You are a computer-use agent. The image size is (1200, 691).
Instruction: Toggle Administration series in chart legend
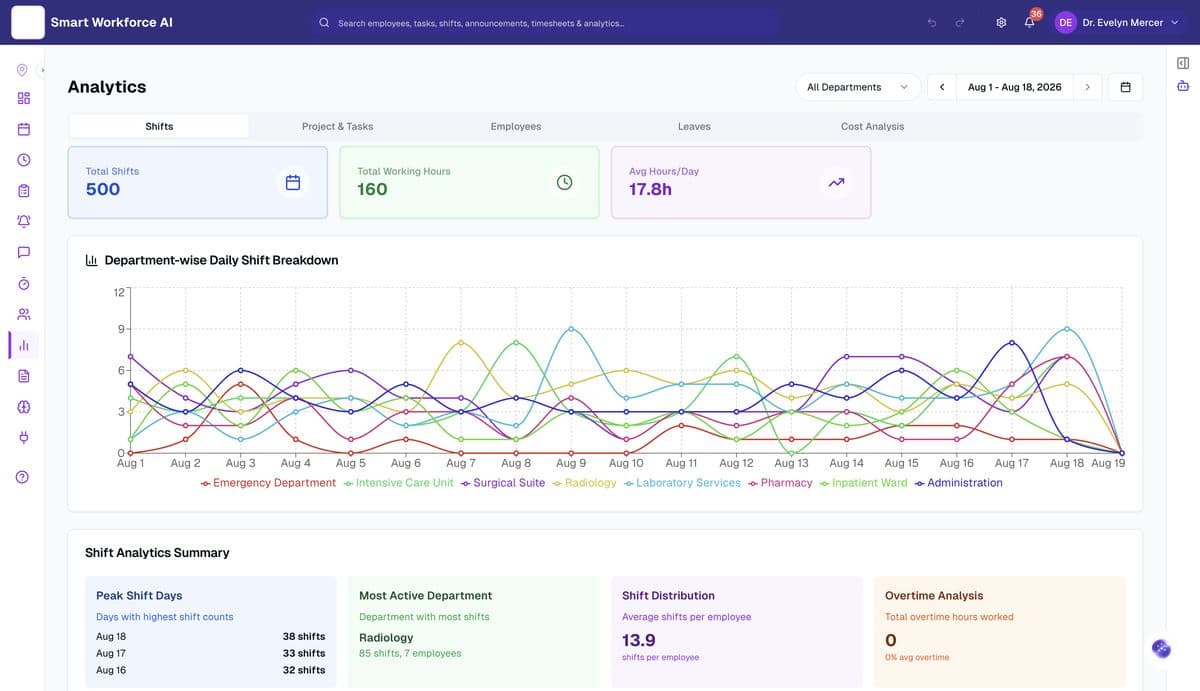pos(958,483)
